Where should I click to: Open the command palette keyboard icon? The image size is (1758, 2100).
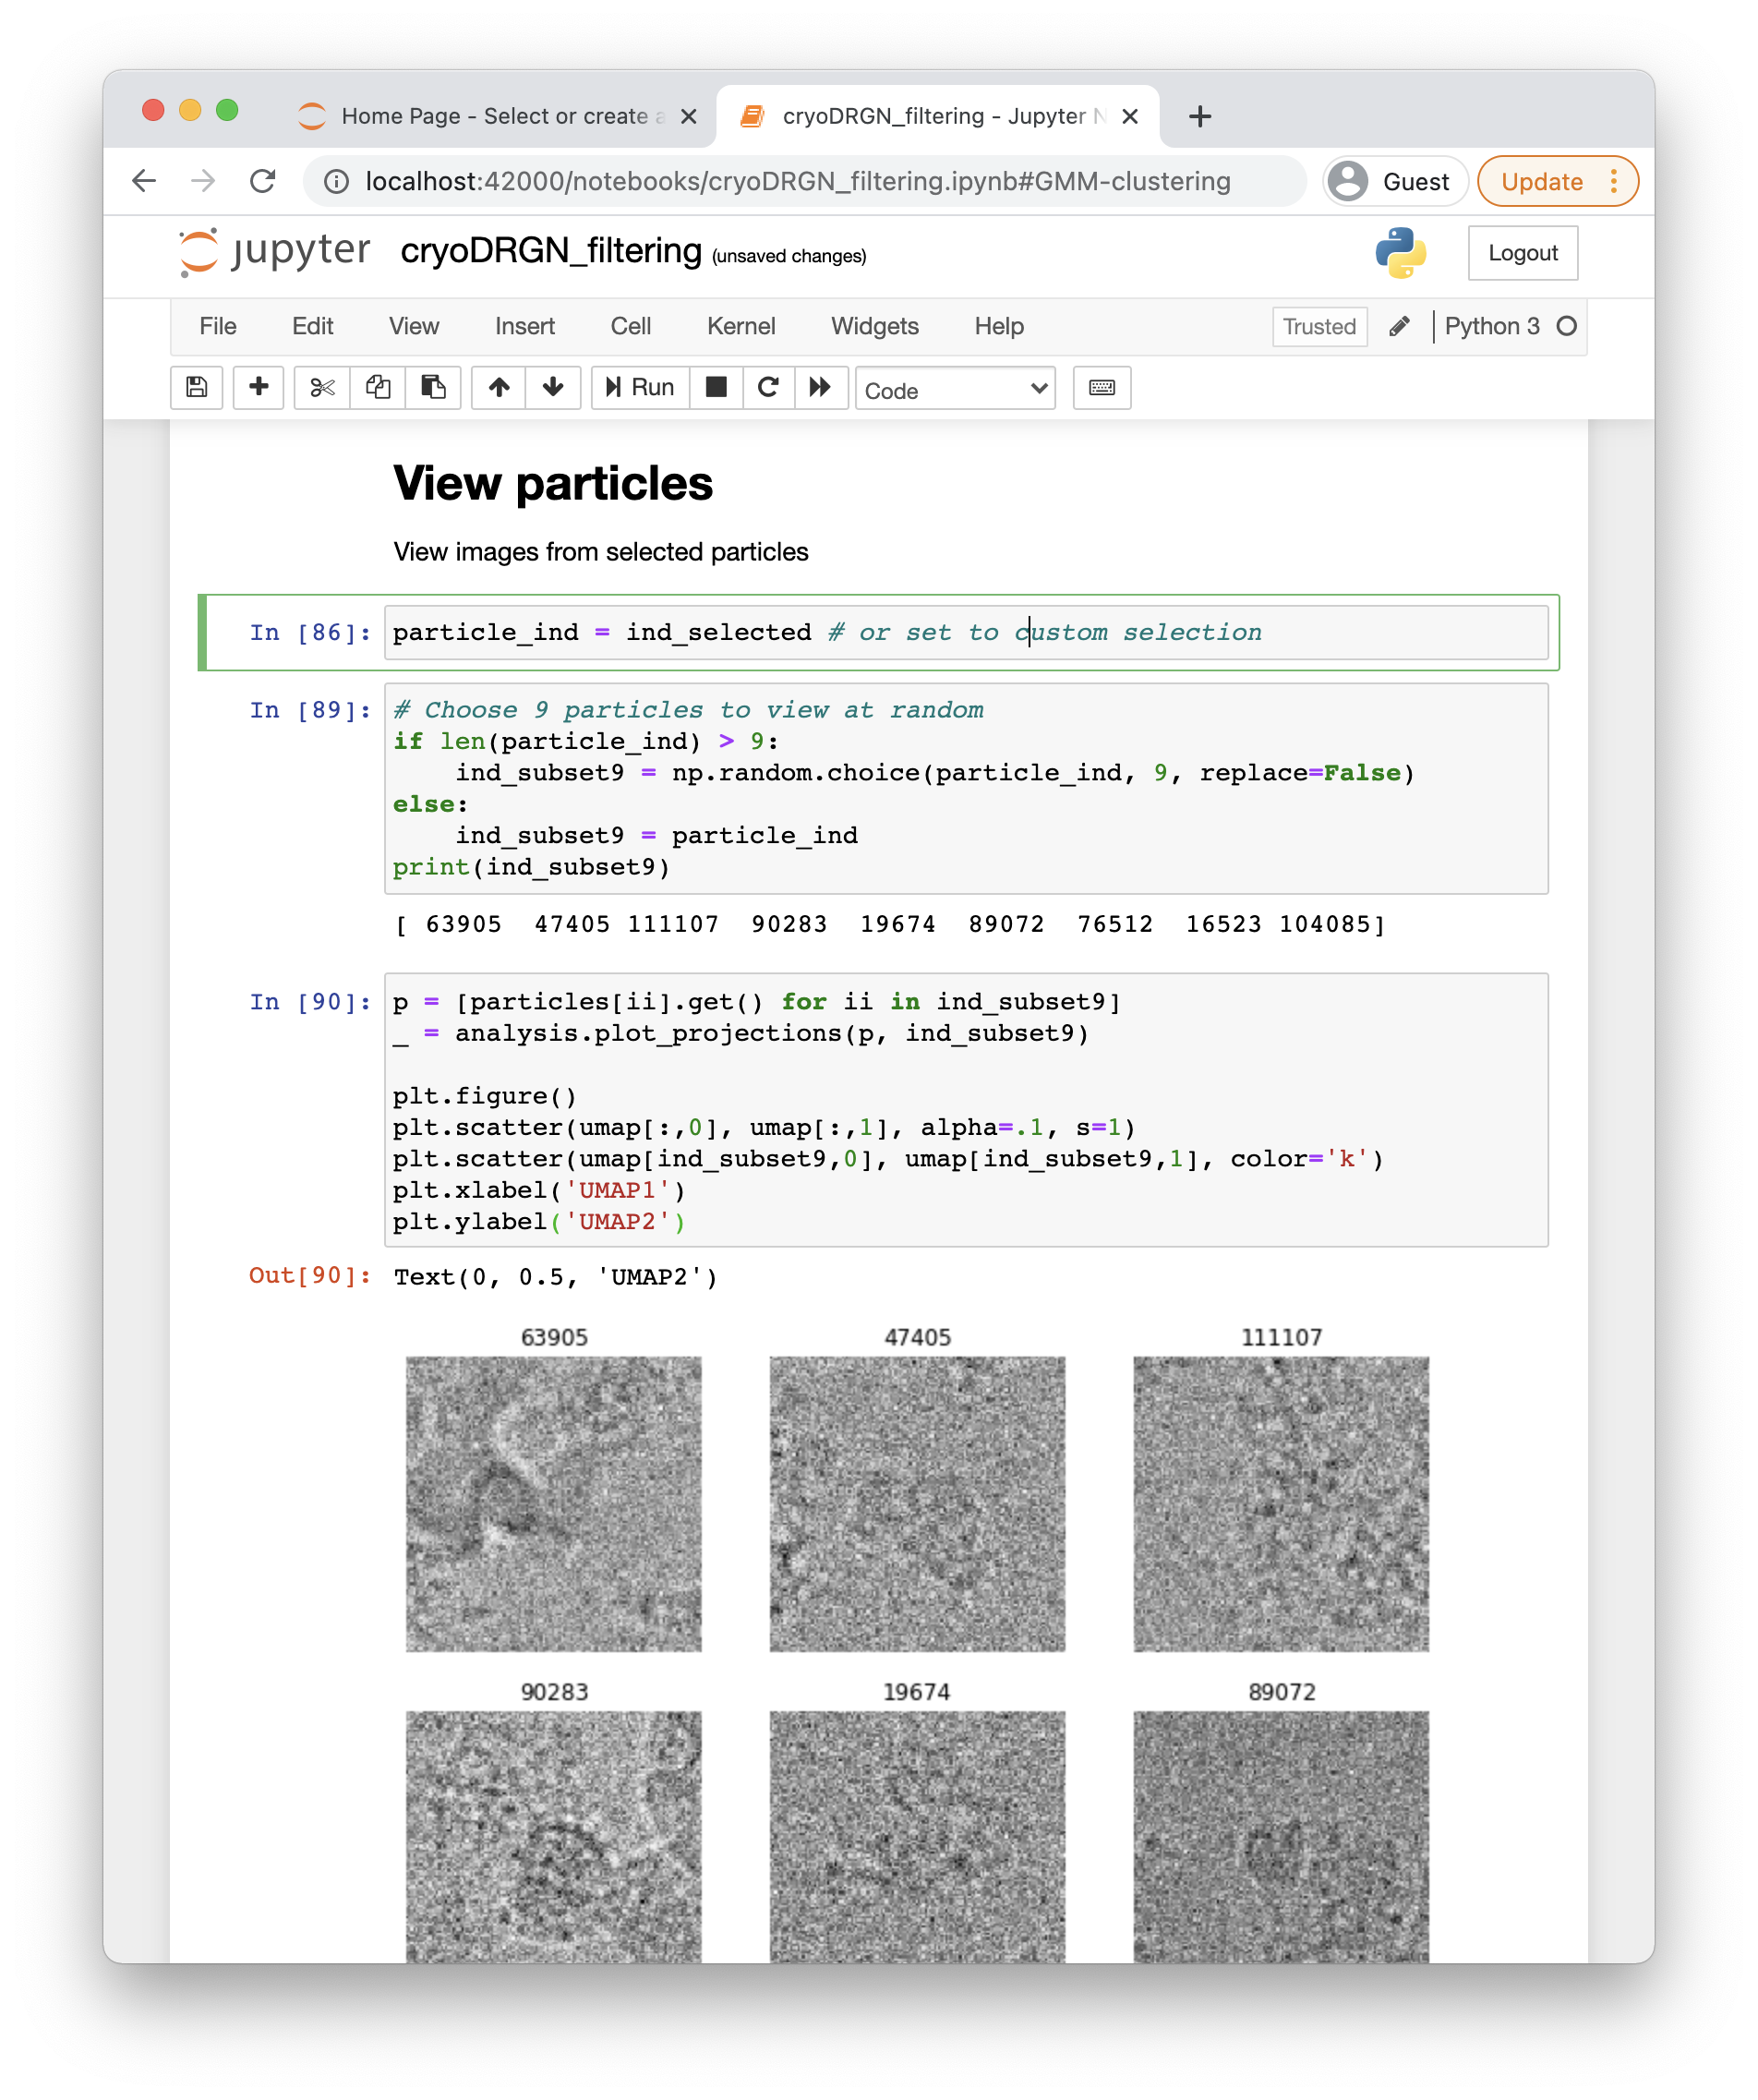1101,388
